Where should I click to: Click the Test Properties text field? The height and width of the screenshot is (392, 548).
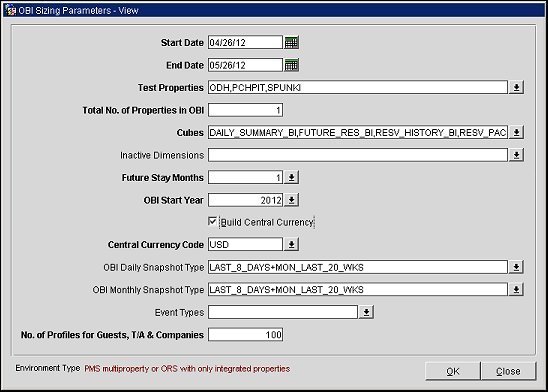pyautogui.click(x=358, y=87)
